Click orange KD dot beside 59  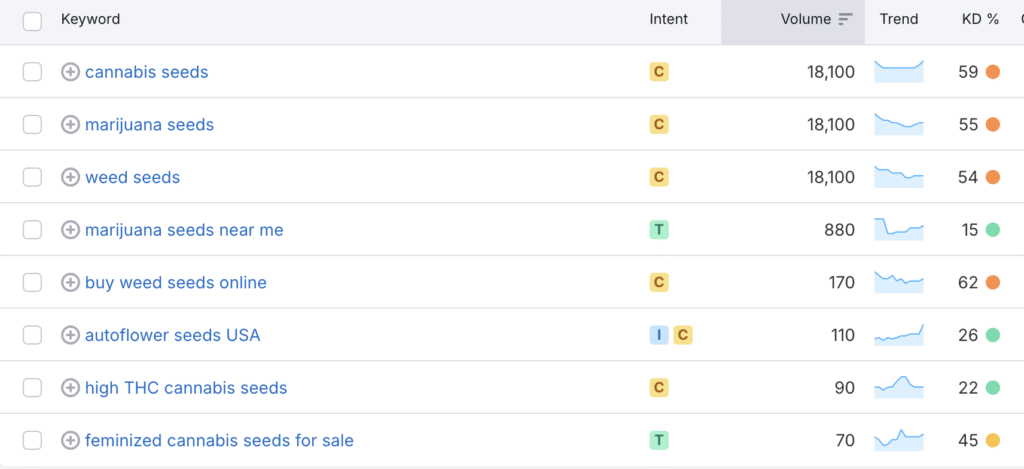(x=993, y=72)
